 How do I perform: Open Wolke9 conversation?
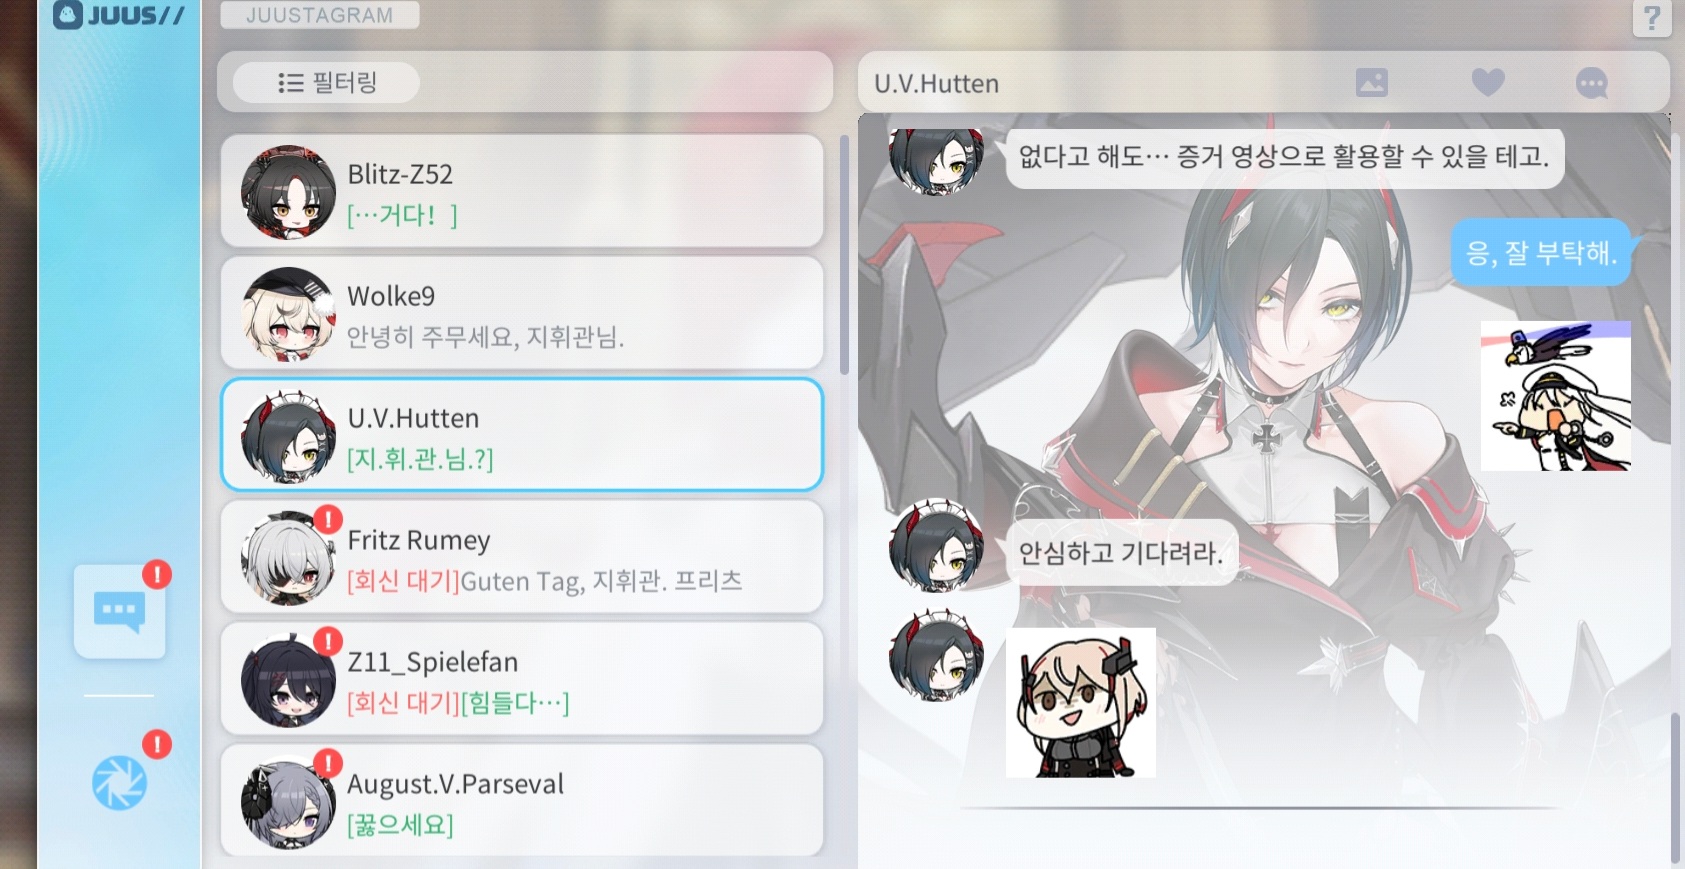click(x=522, y=313)
